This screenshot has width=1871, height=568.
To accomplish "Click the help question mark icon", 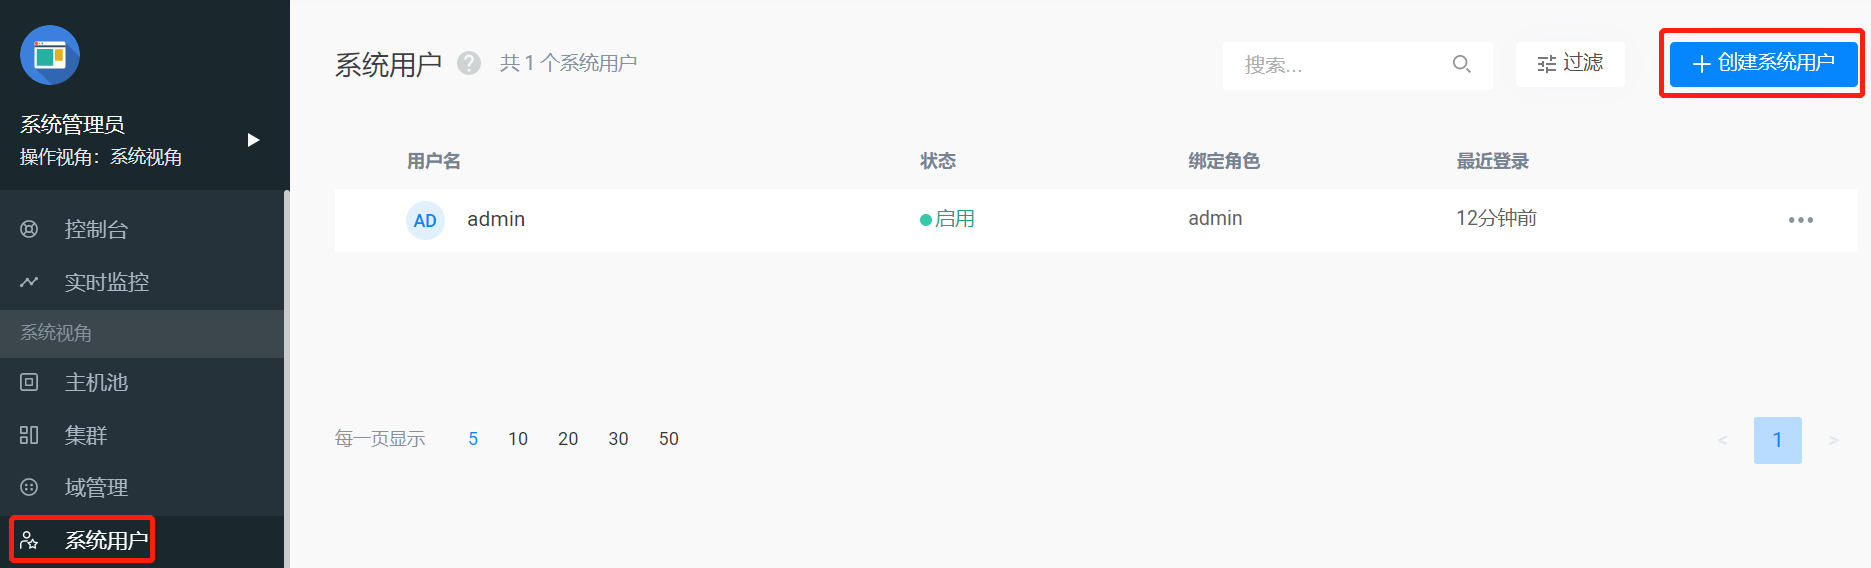I will [469, 63].
